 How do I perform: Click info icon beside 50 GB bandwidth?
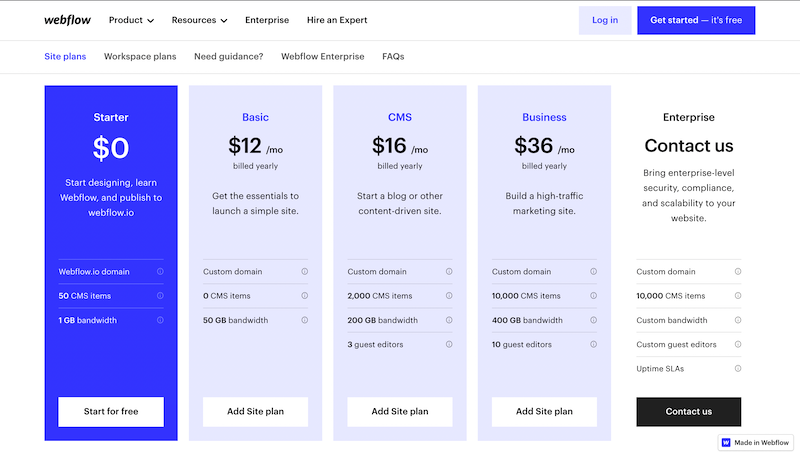click(x=305, y=320)
